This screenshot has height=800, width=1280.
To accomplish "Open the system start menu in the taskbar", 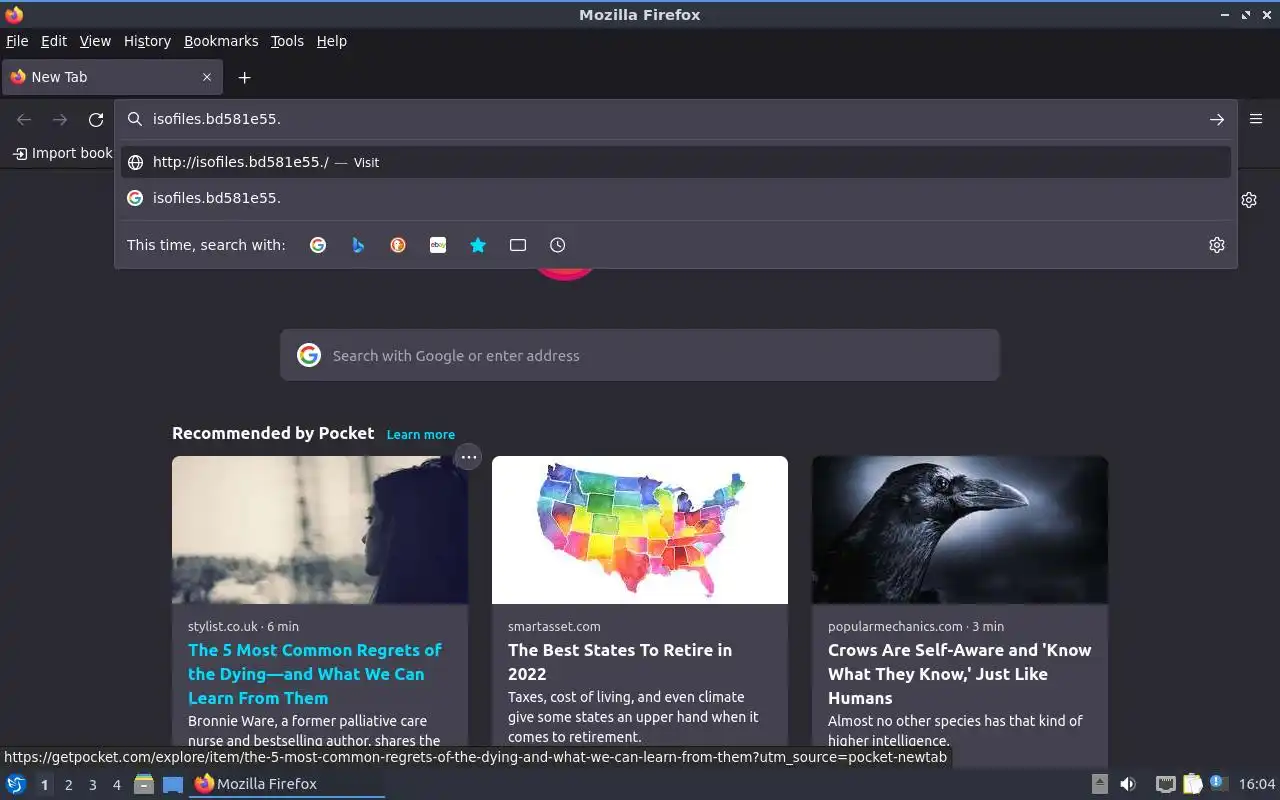I will (x=16, y=784).
